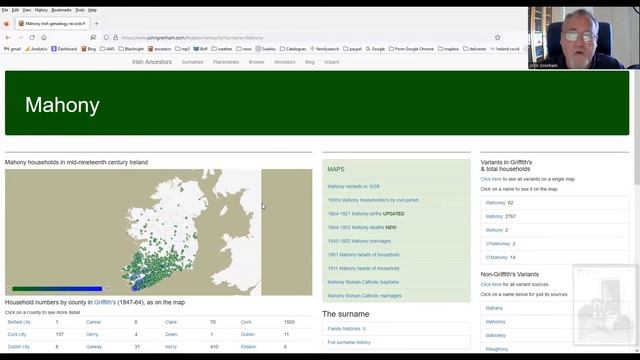Open a new tab with plus icon

[x=96, y=24]
